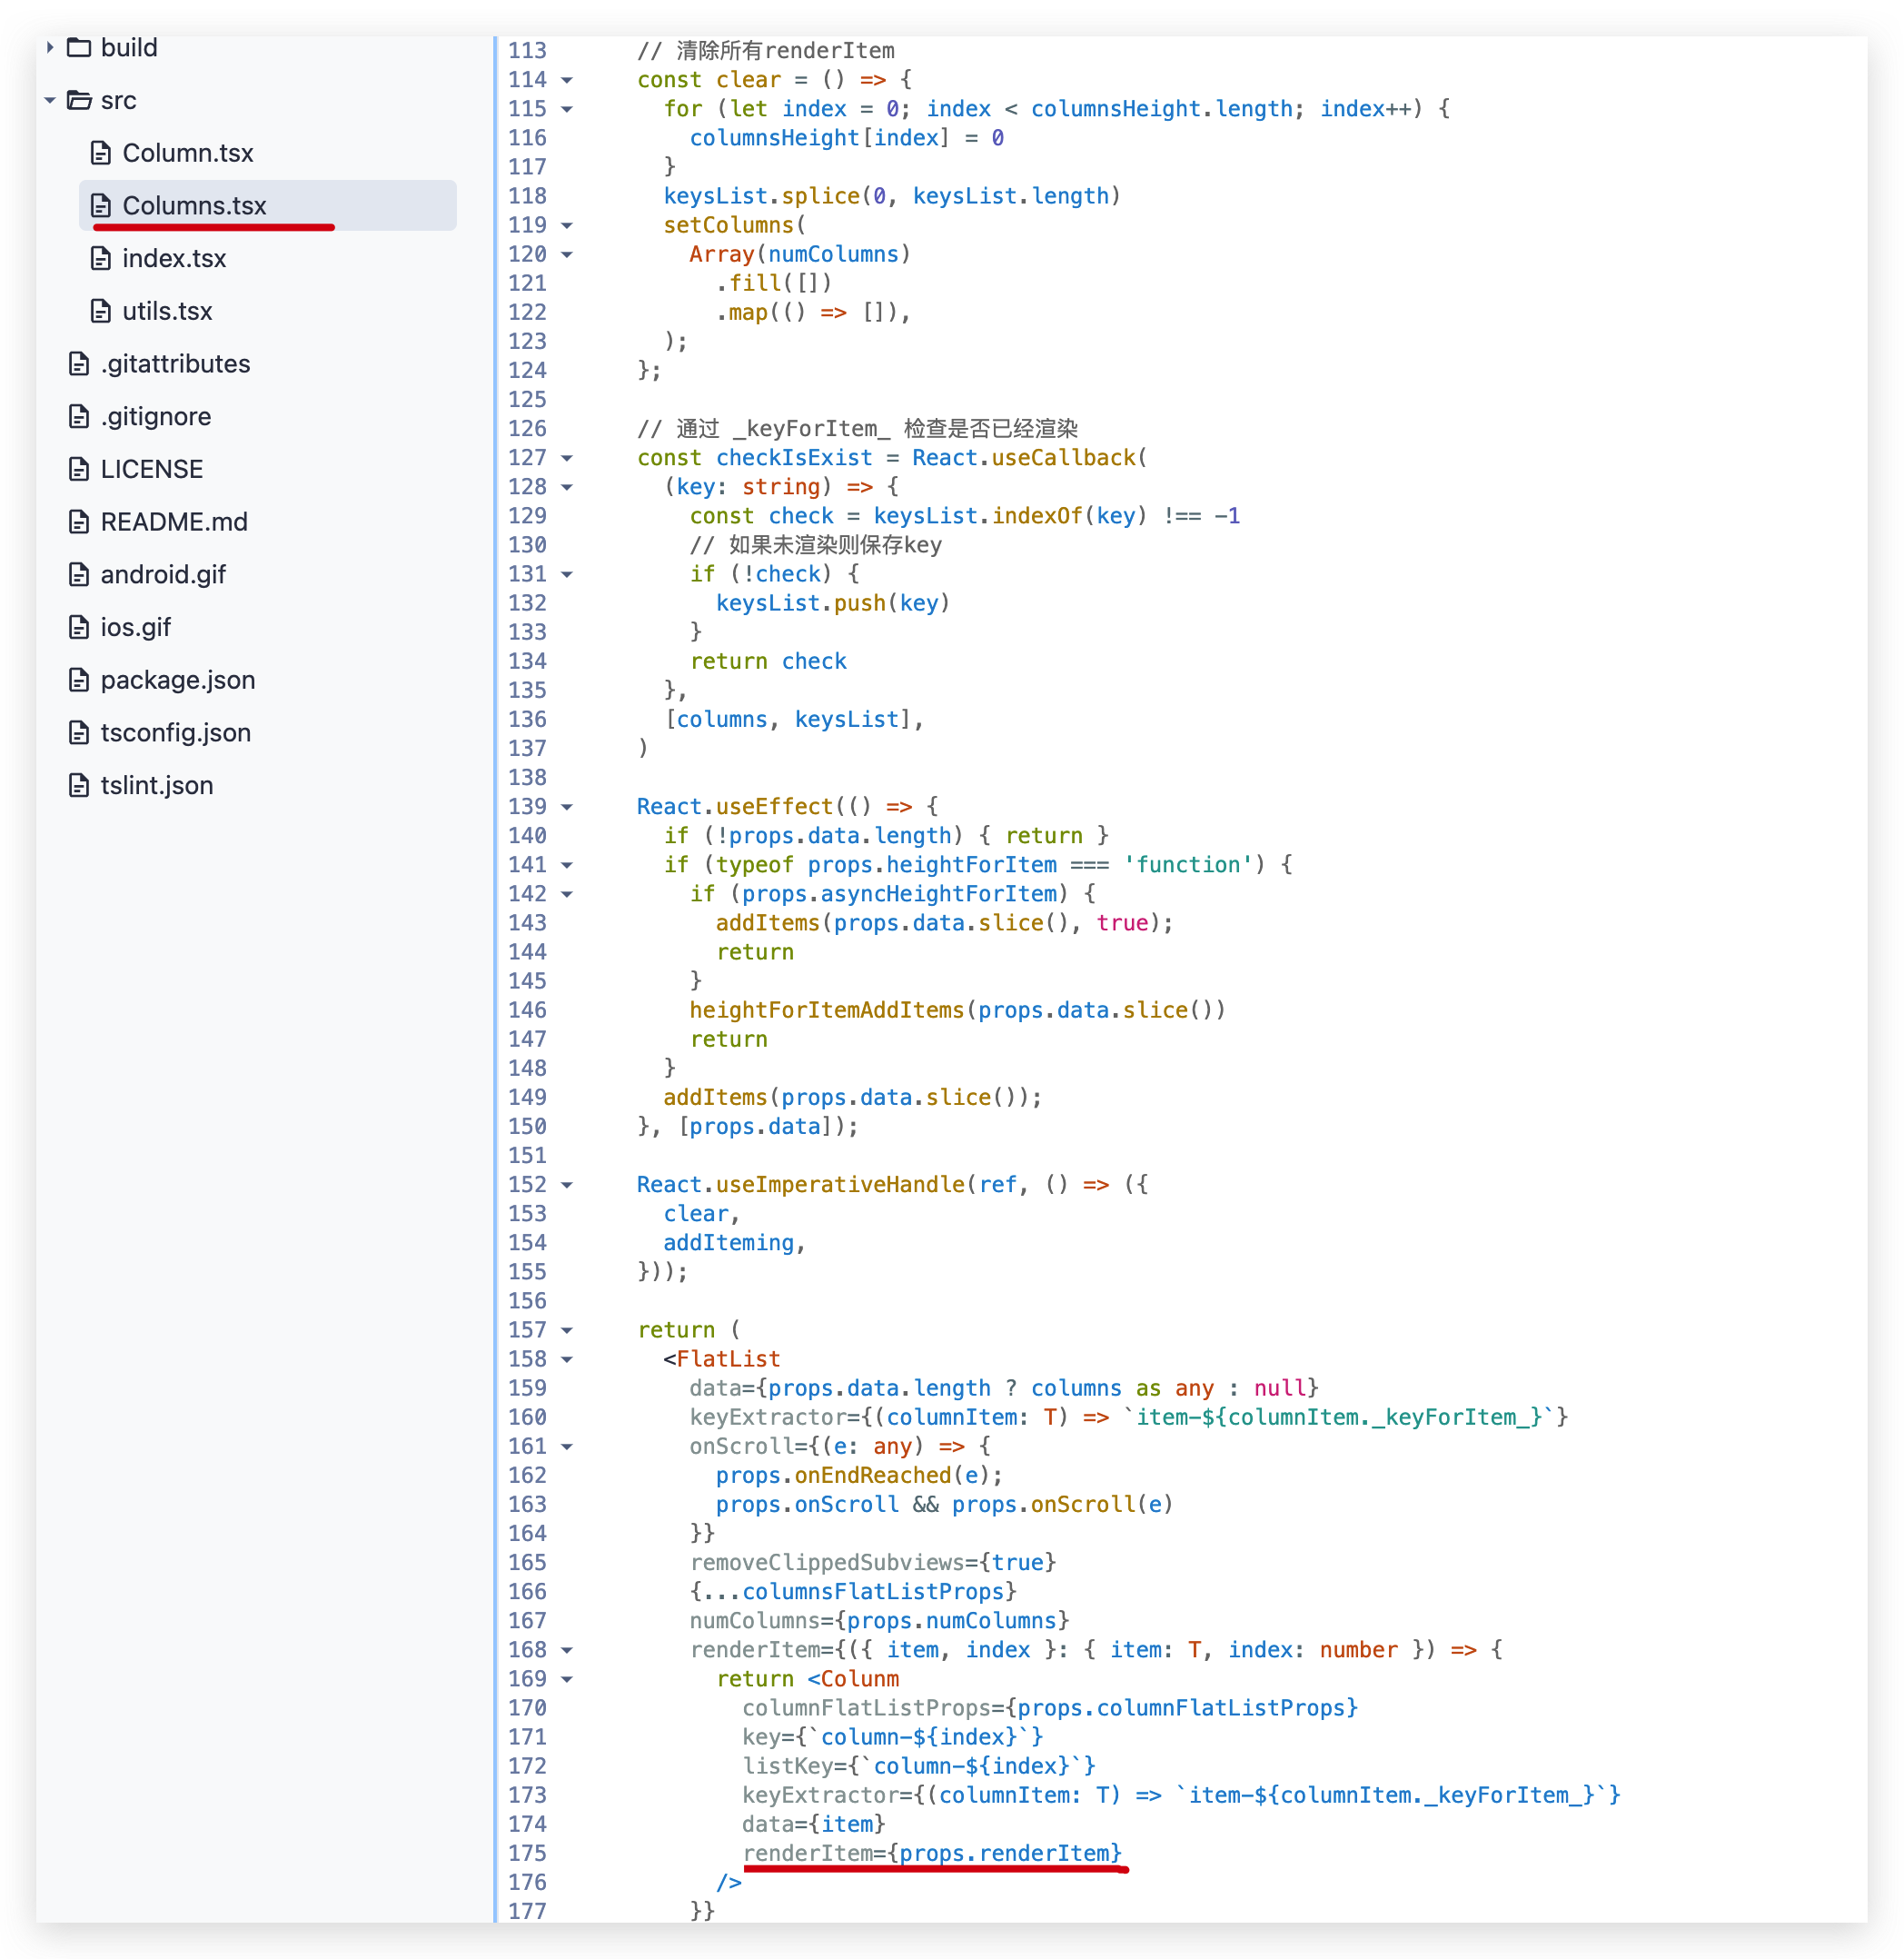Select the ios.gif file
Viewport: 1904px width, 1959px height.
131,627
